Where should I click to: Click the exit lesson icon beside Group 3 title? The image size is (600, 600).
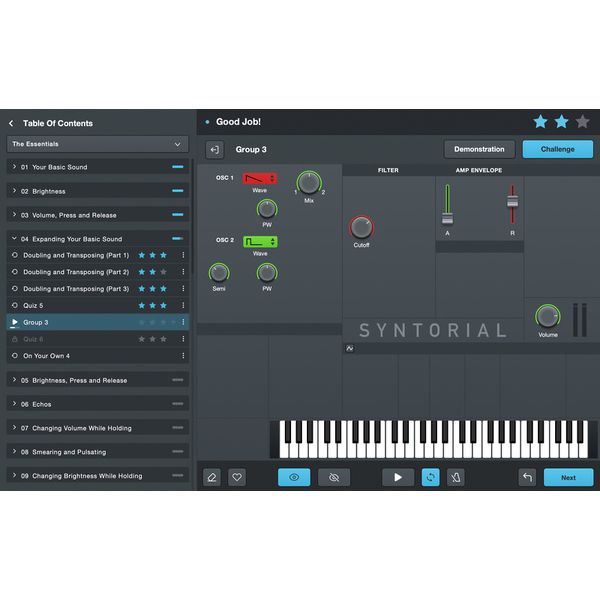215,150
